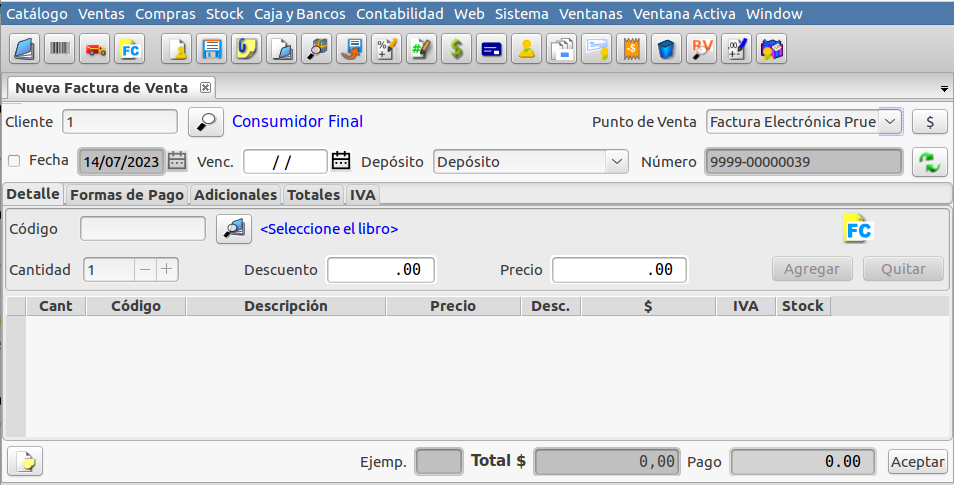
Task: Click the green hash with pencil icon
Action: pos(422,49)
